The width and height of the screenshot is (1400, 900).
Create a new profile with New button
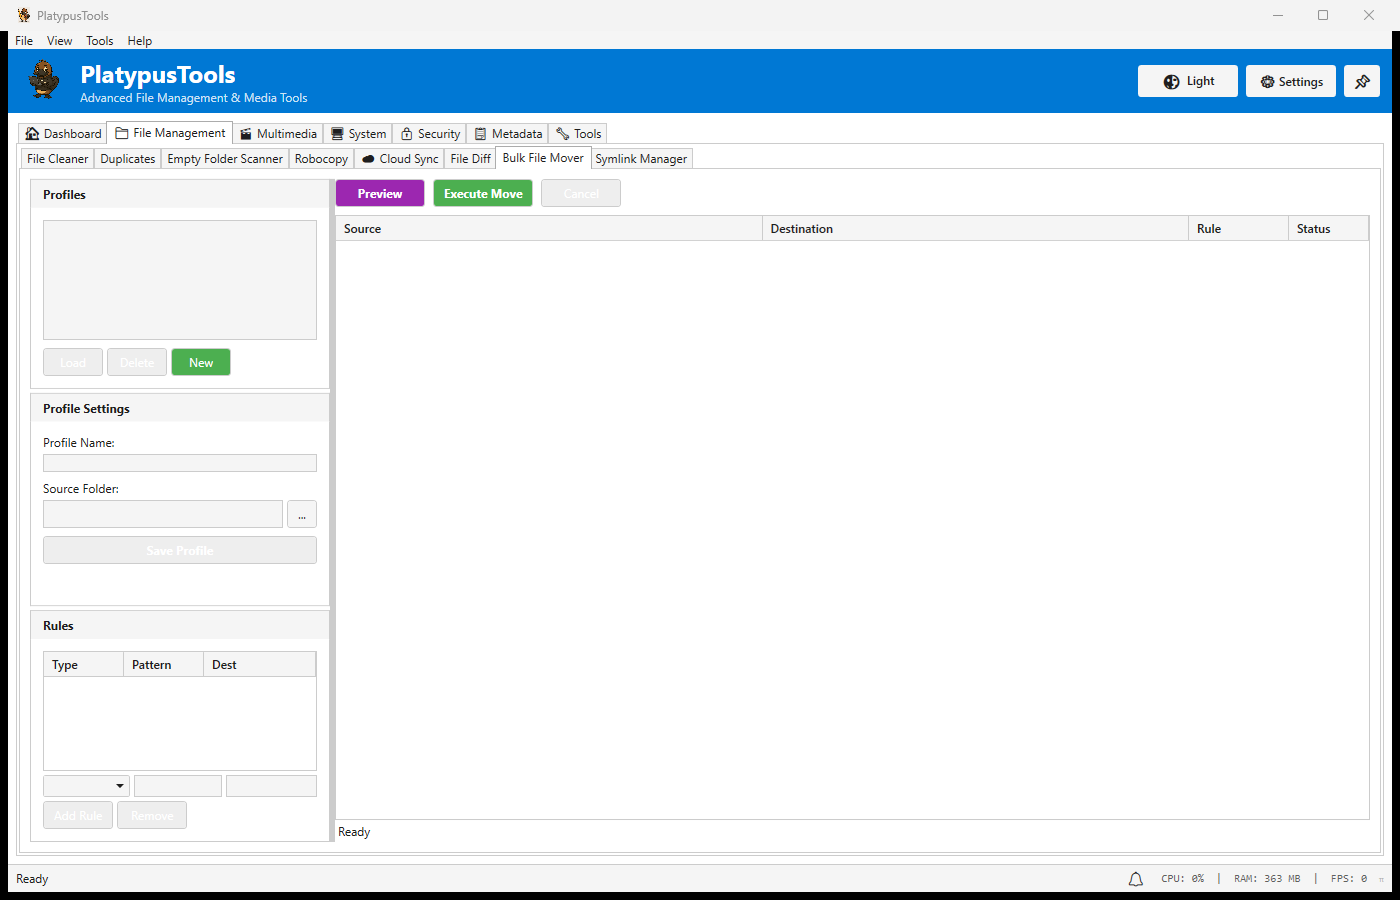coord(201,363)
